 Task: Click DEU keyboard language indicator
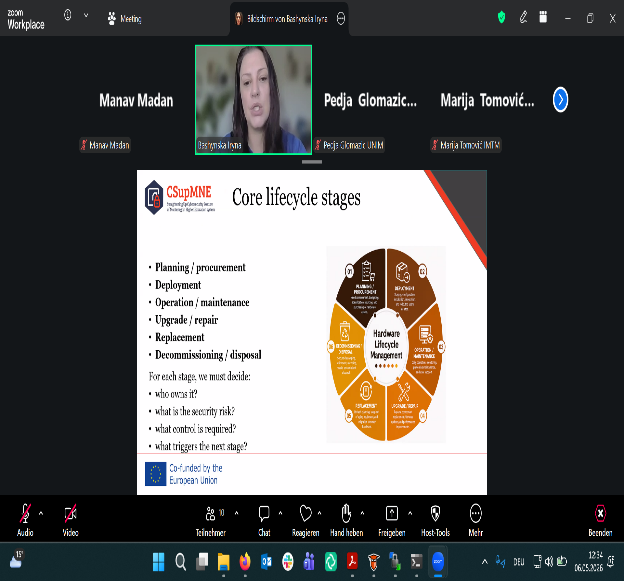[x=519, y=562]
